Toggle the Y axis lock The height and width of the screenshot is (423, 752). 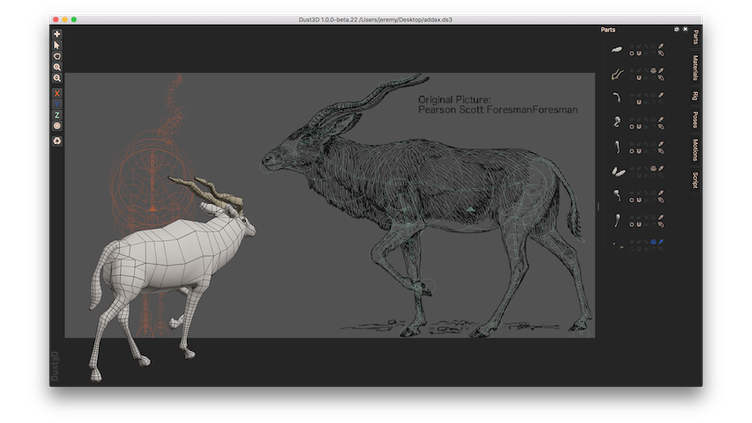coord(57,104)
